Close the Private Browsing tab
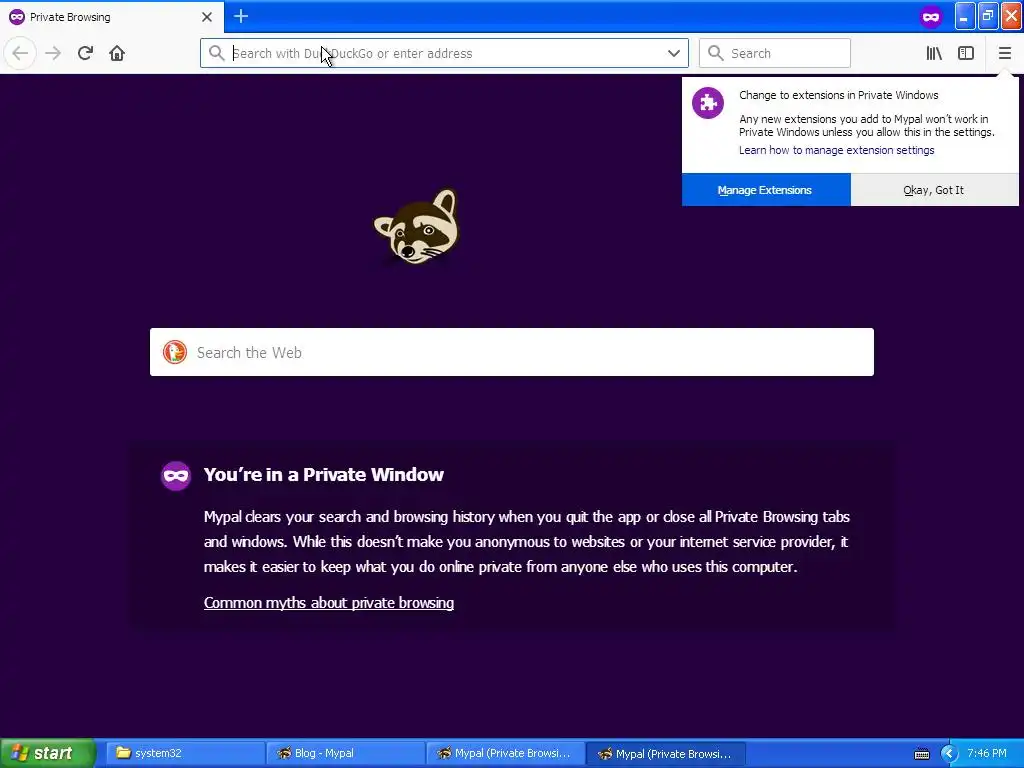The width and height of the screenshot is (1024, 768). point(206,17)
